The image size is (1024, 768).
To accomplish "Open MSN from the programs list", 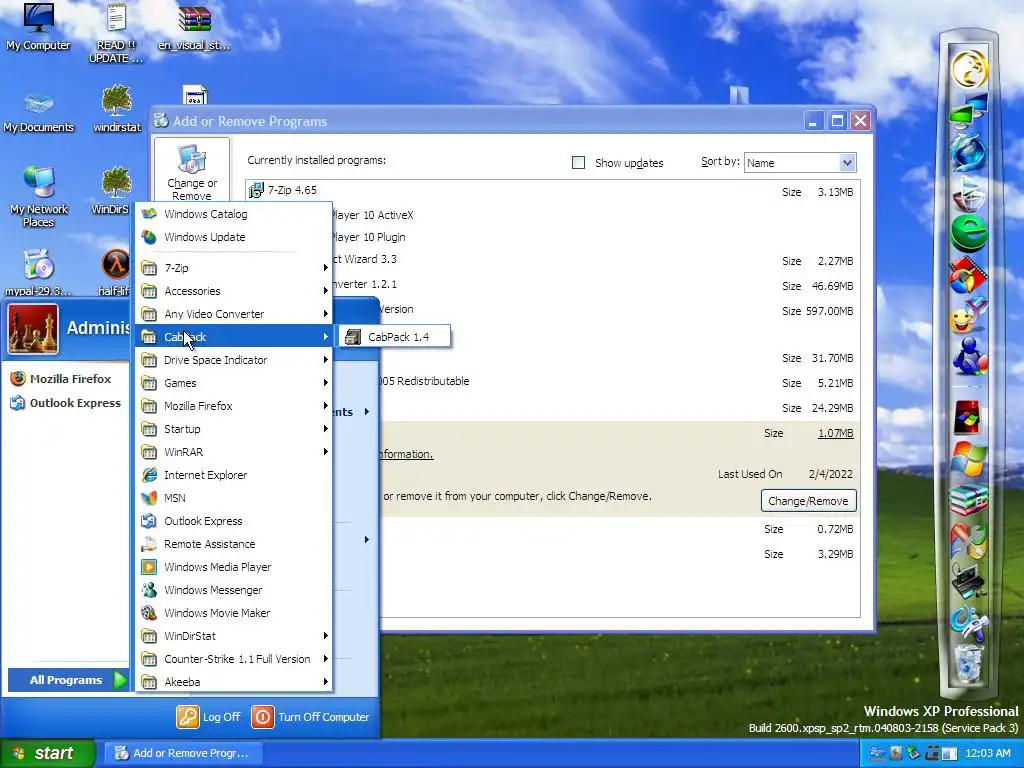I will click(234, 498).
